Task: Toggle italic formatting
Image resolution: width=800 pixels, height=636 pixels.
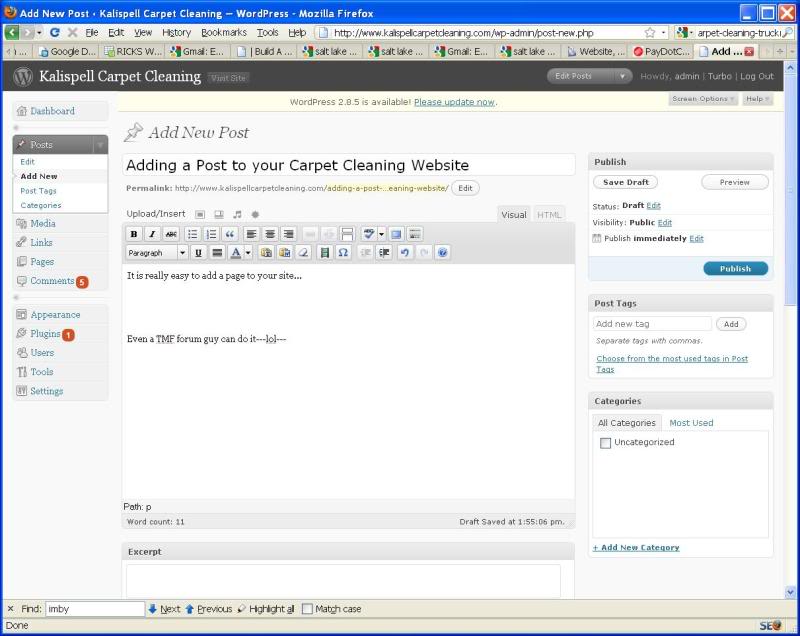Action: click(152, 233)
